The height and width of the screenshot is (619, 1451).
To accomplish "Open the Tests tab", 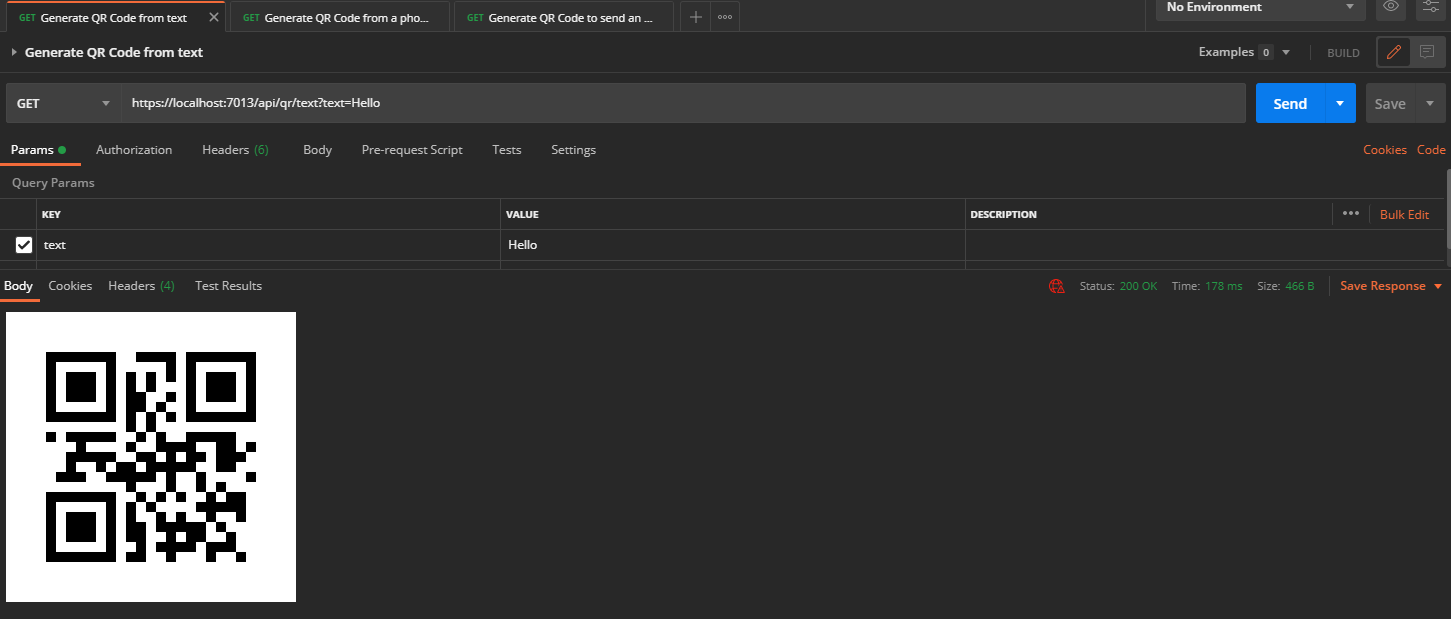I will [507, 150].
